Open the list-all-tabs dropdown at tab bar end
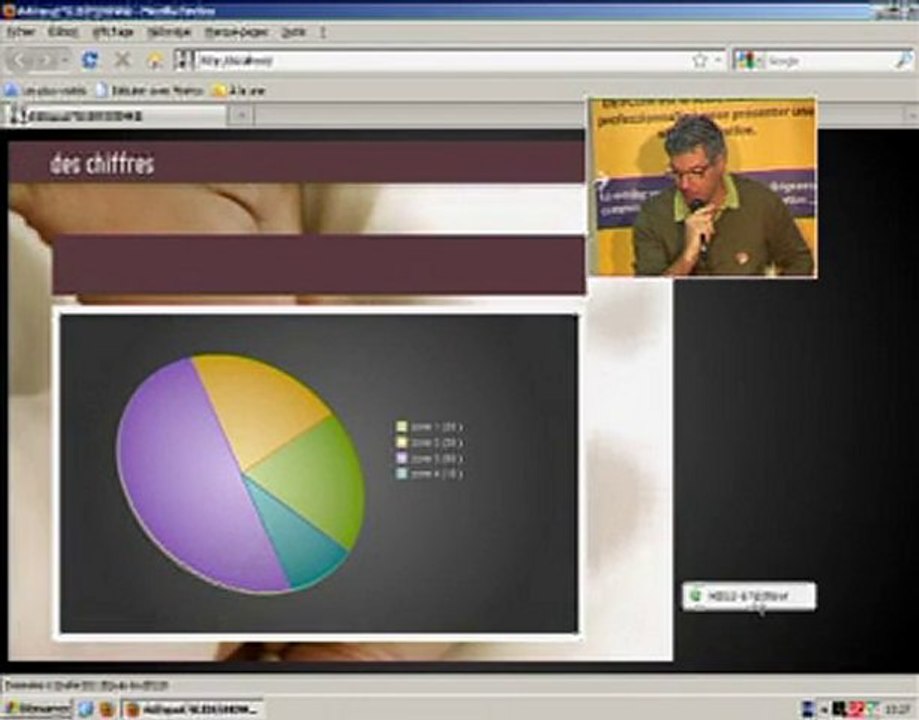919x720 pixels. [912, 116]
